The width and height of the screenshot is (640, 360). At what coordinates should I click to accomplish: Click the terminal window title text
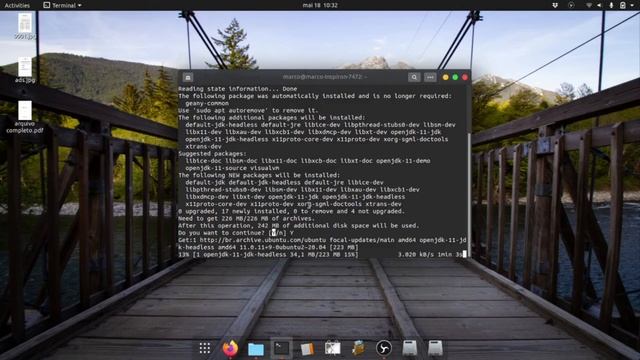[325, 77]
